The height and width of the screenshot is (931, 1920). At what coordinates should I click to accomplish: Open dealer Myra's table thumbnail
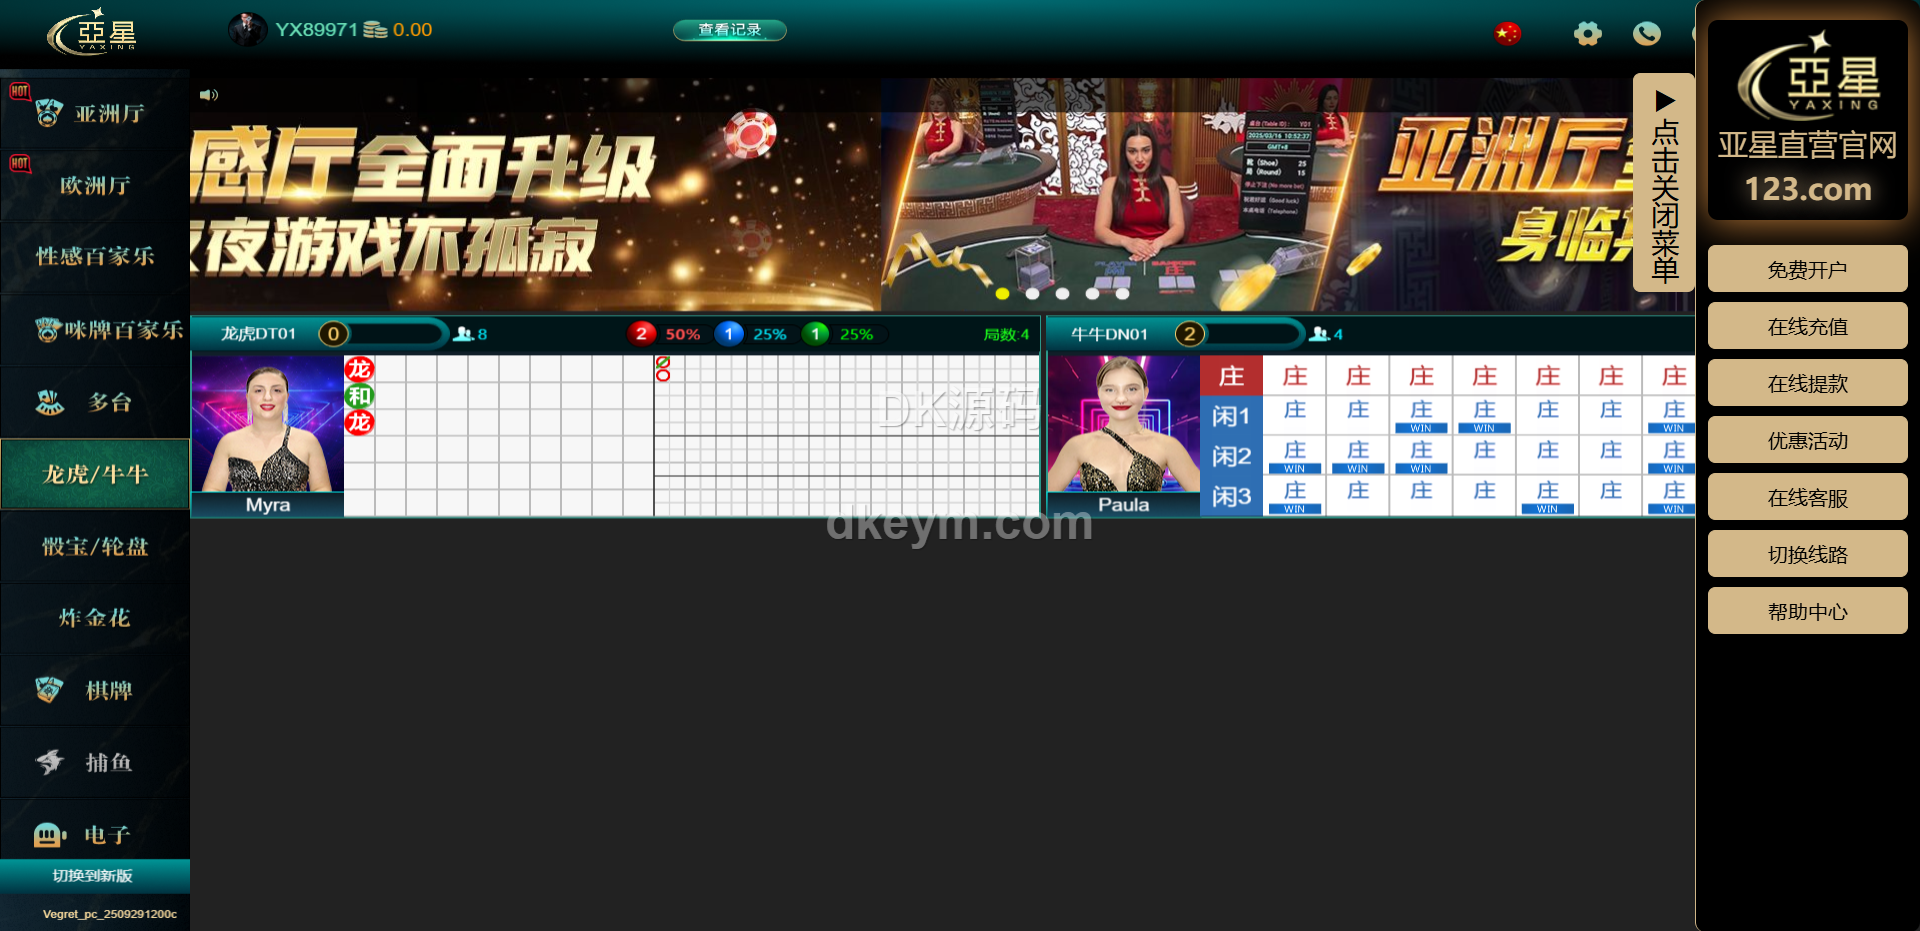coord(267,427)
